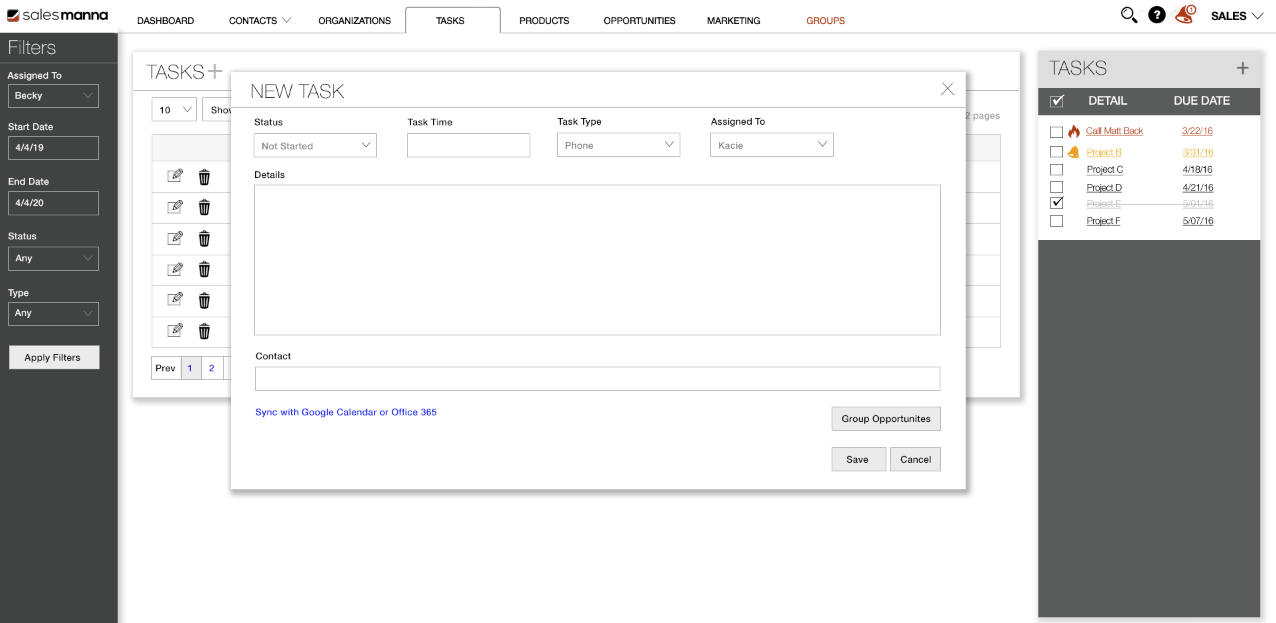Click the Save button

(x=858, y=459)
